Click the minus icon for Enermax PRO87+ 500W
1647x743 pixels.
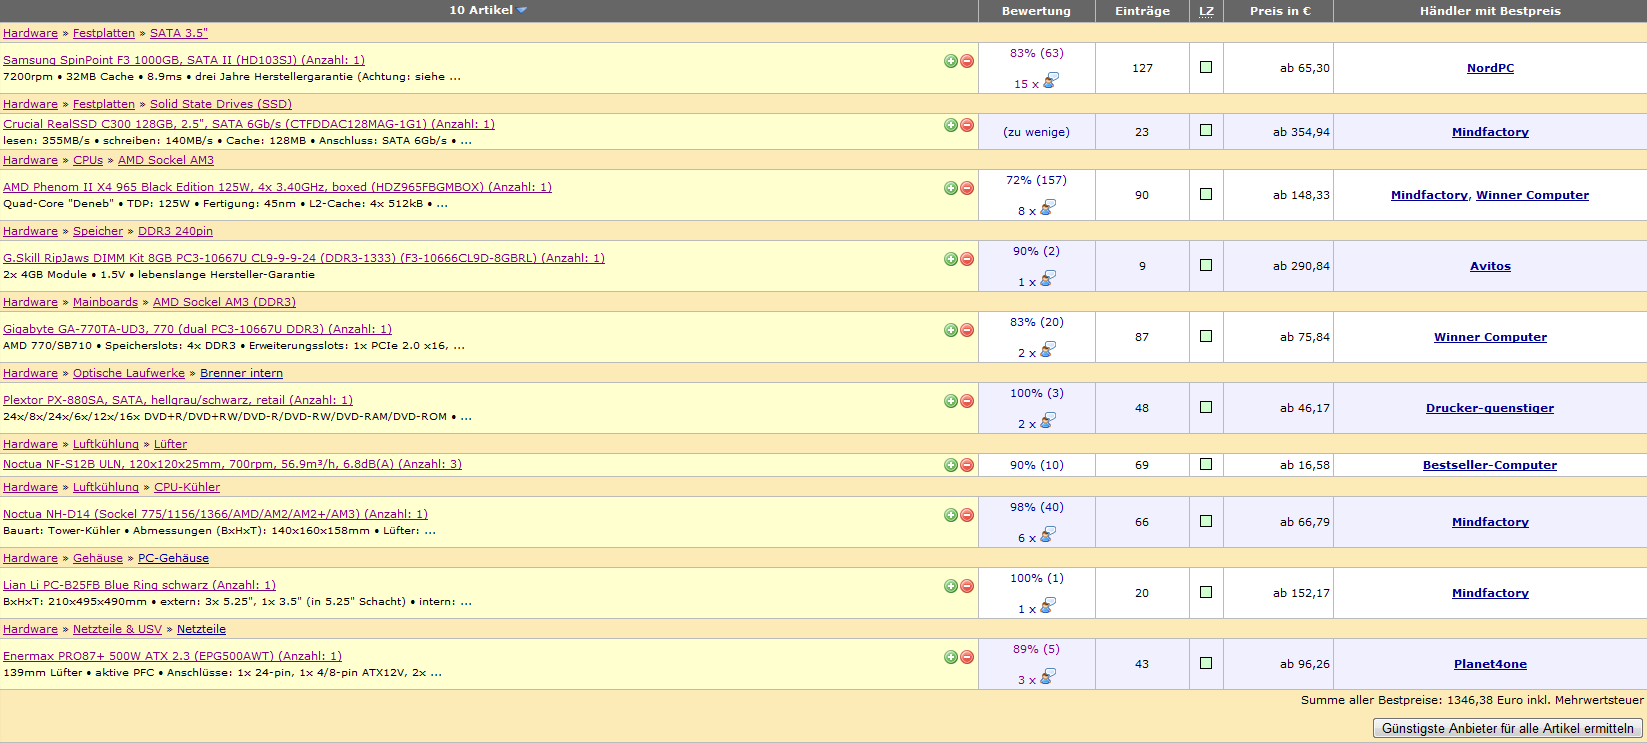(x=967, y=657)
